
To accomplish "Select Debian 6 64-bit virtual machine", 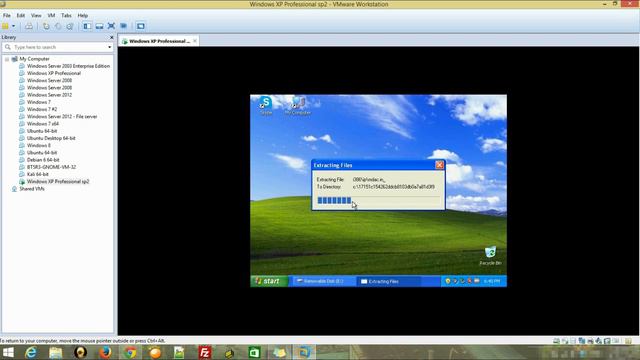I will tap(43, 160).
